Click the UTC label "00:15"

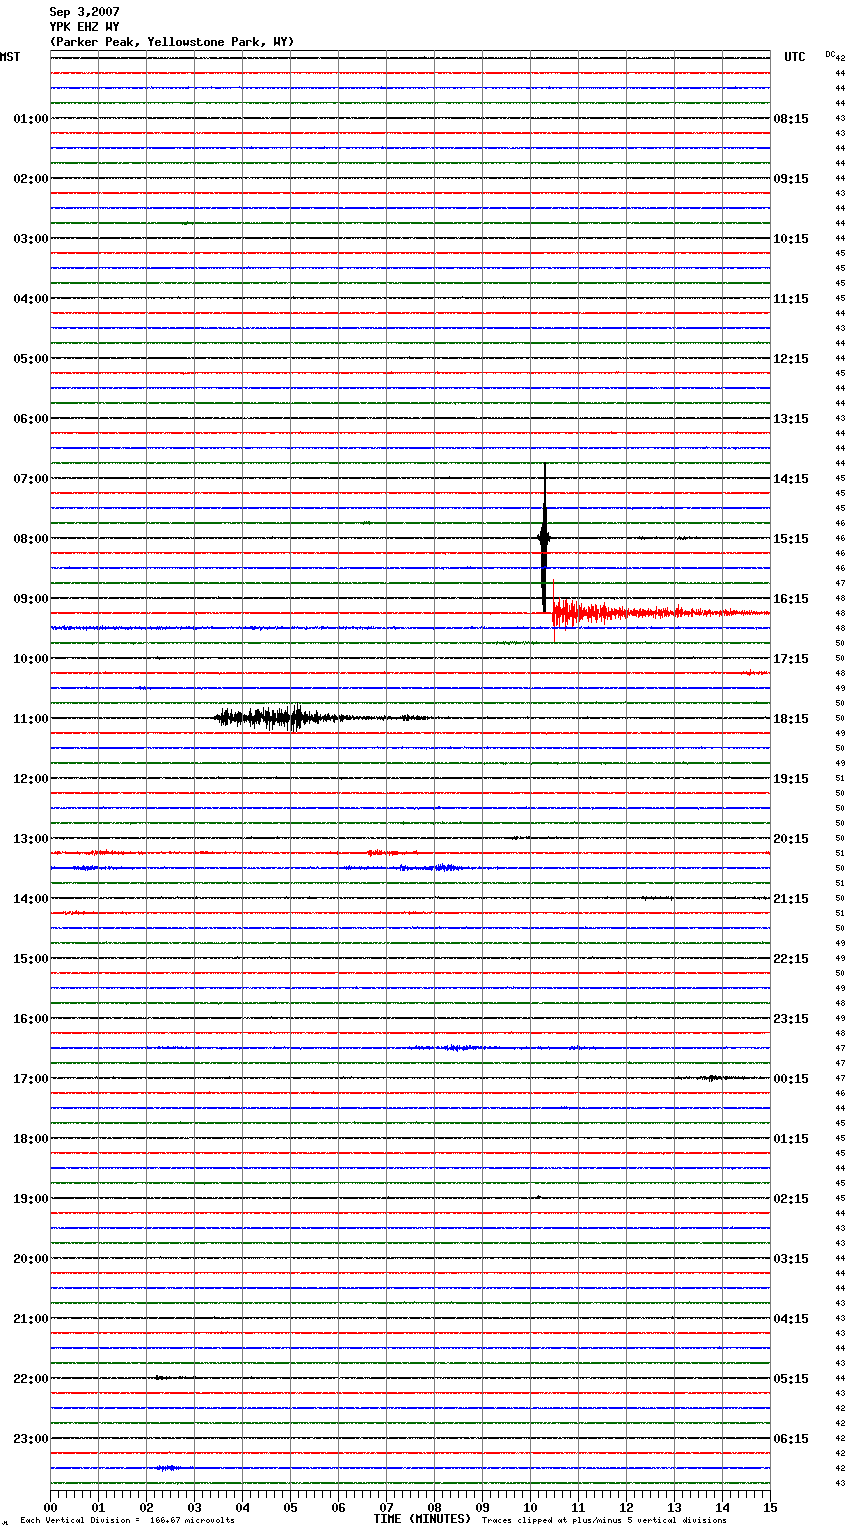[x=791, y=1079]
